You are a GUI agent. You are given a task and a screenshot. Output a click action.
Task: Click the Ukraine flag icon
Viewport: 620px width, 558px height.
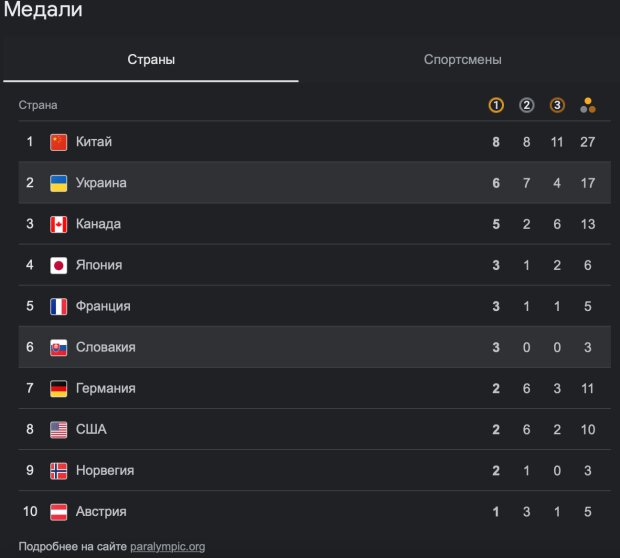coord(59,183)
